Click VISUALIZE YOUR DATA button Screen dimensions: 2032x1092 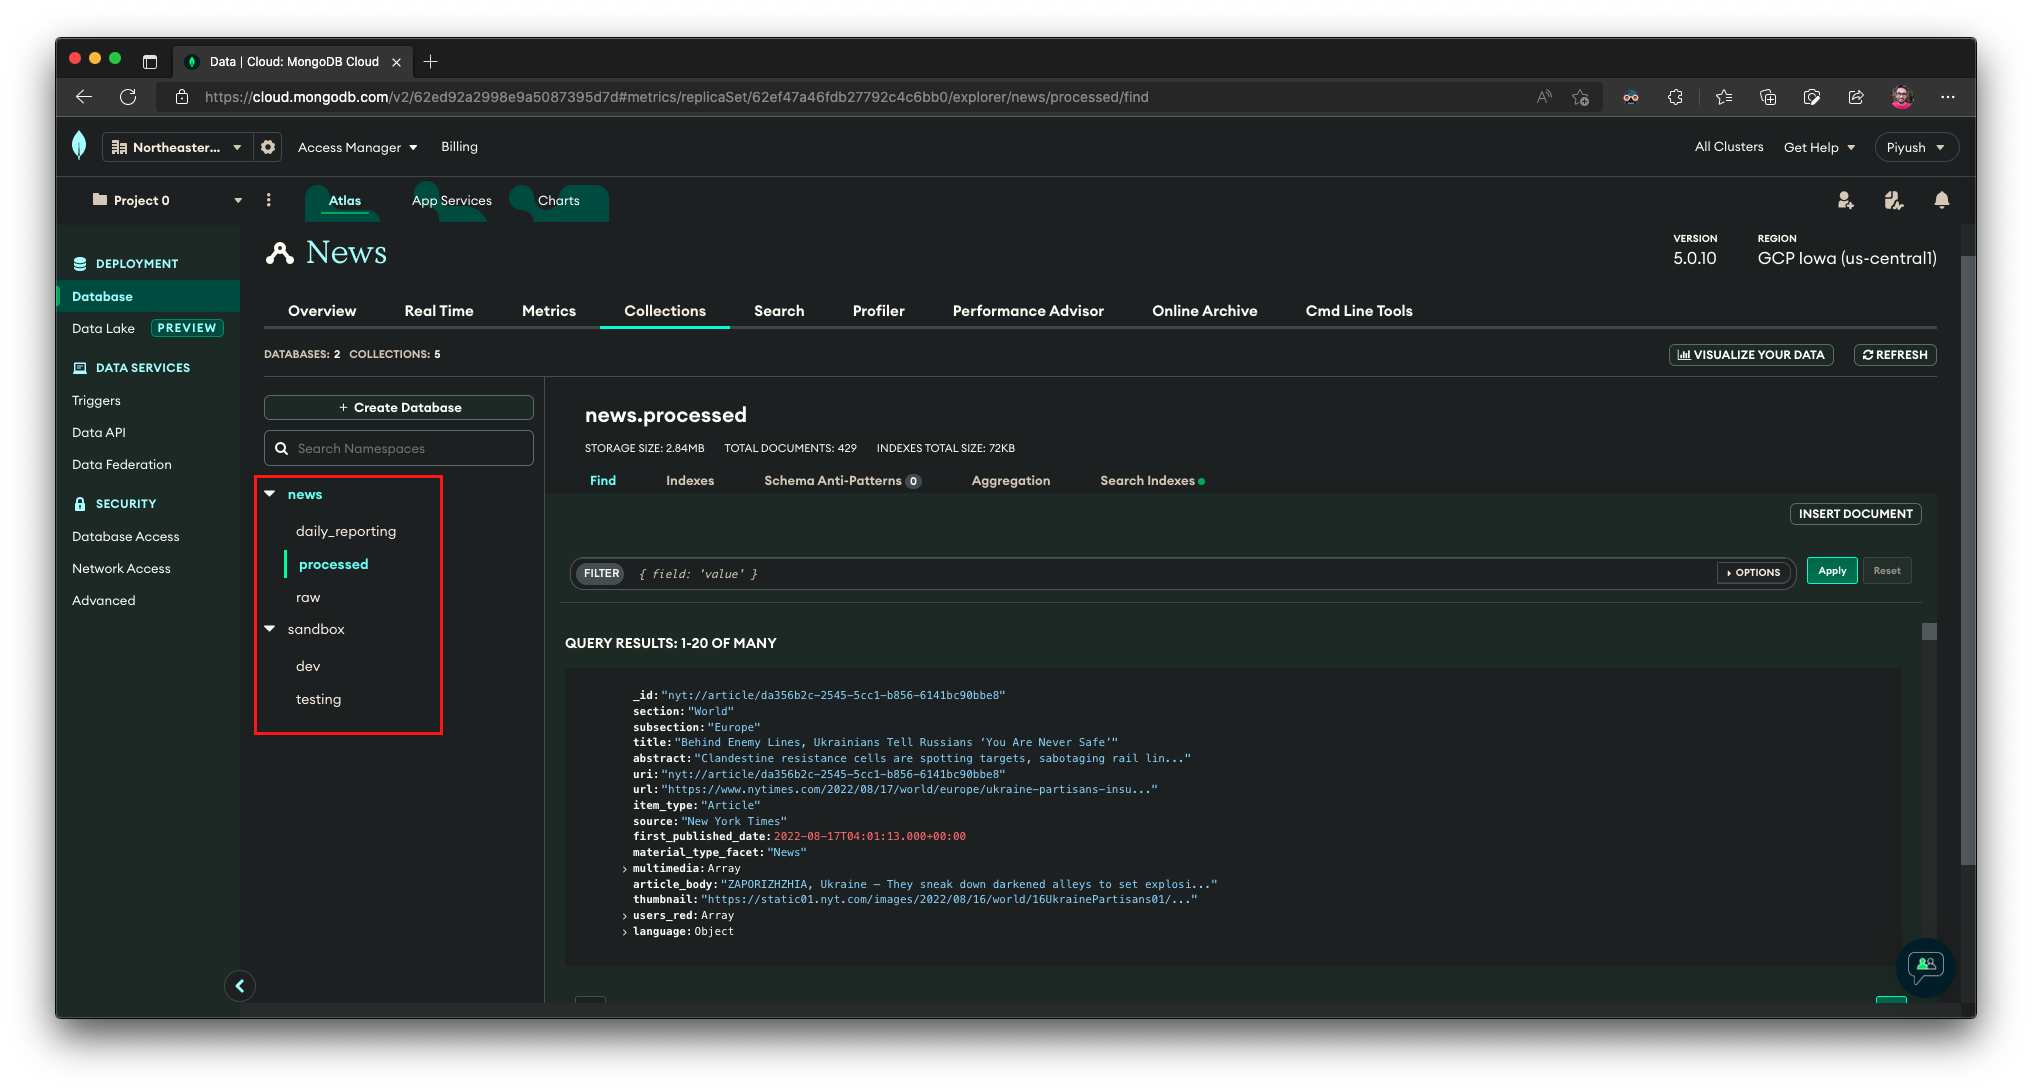pyautogui.click(x=1751, y=355)
